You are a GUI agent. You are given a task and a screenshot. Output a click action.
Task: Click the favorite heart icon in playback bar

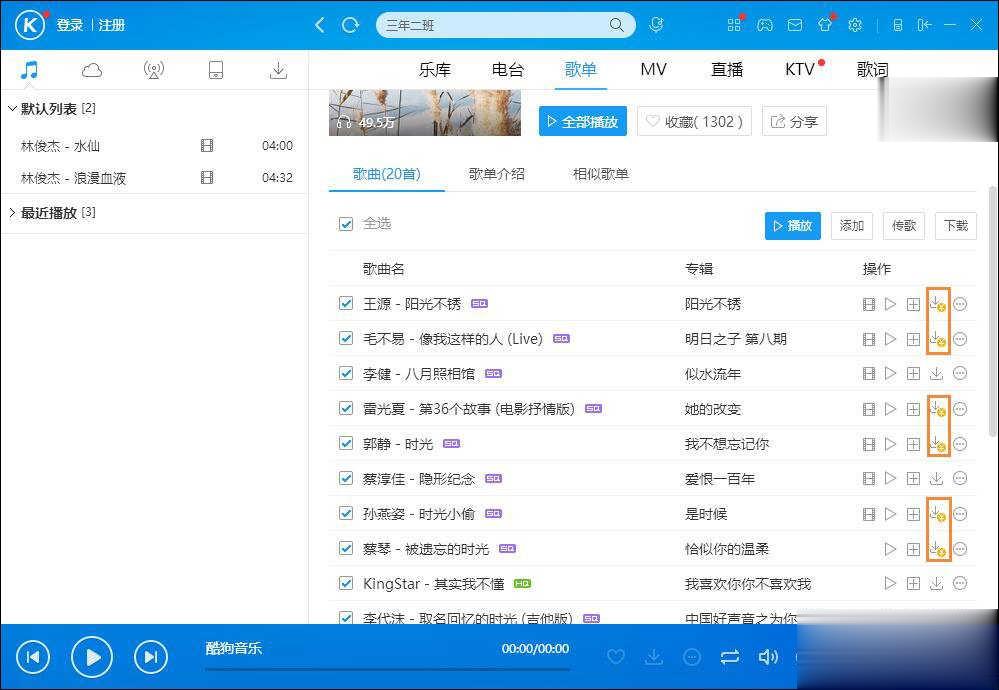(616, 657)
